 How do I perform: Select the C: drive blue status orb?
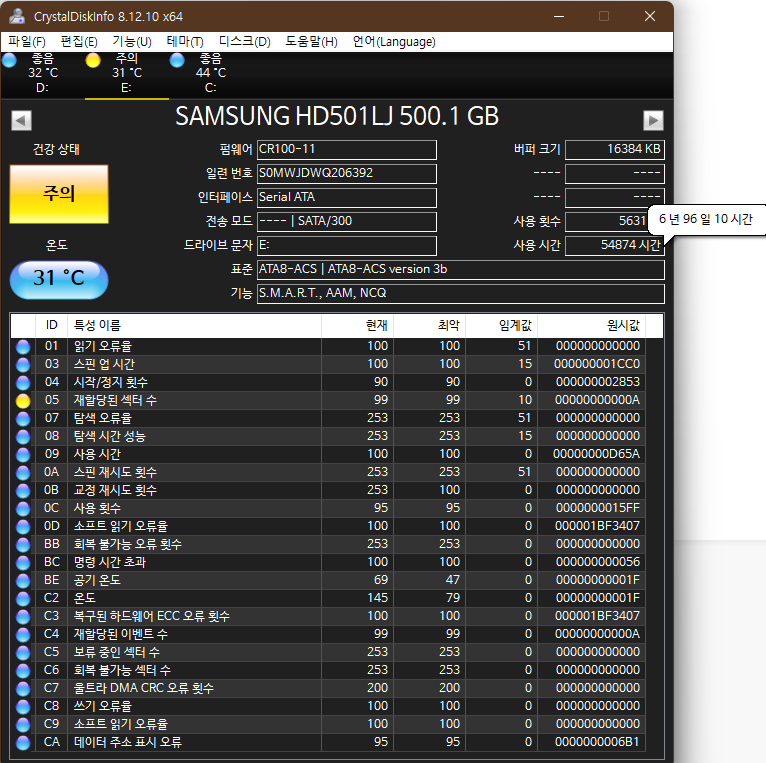(177, 61)
